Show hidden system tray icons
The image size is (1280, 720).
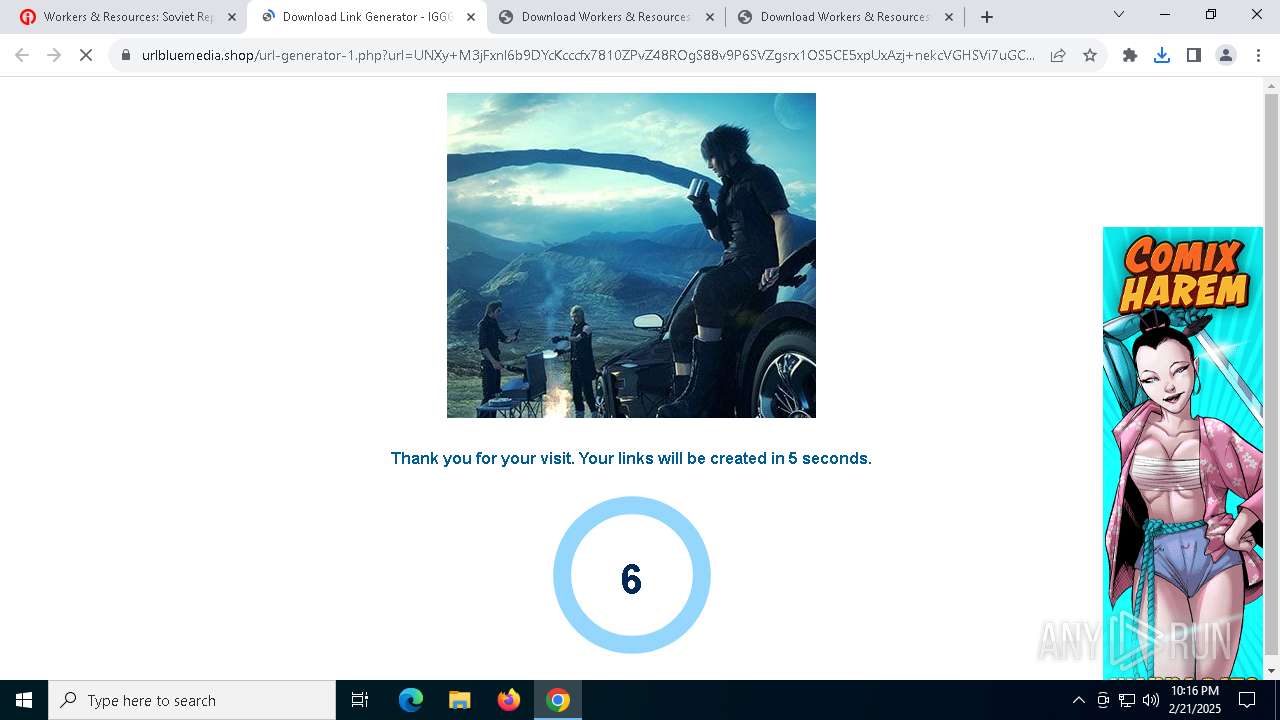pyautogui.click(x=1078, y=700)
